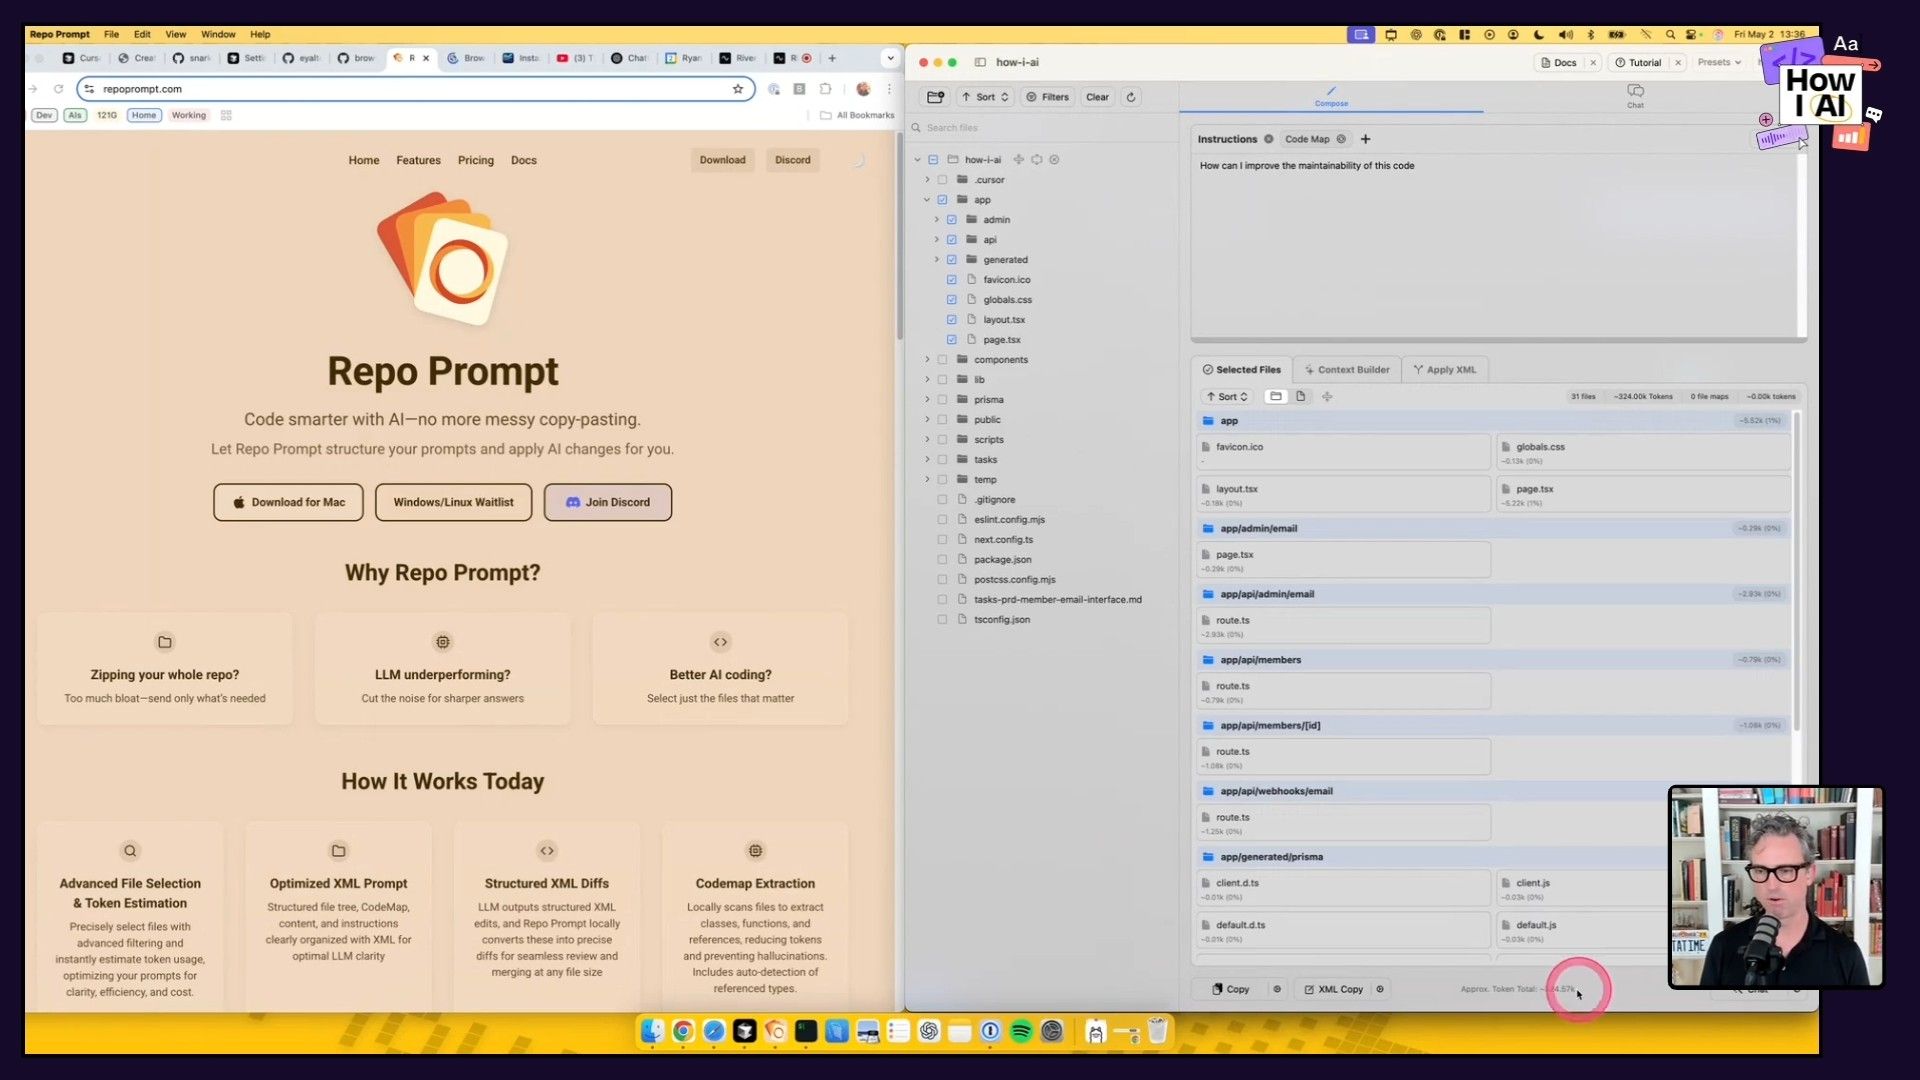Open the Tutorial button in the title bar

(1638, 63)
